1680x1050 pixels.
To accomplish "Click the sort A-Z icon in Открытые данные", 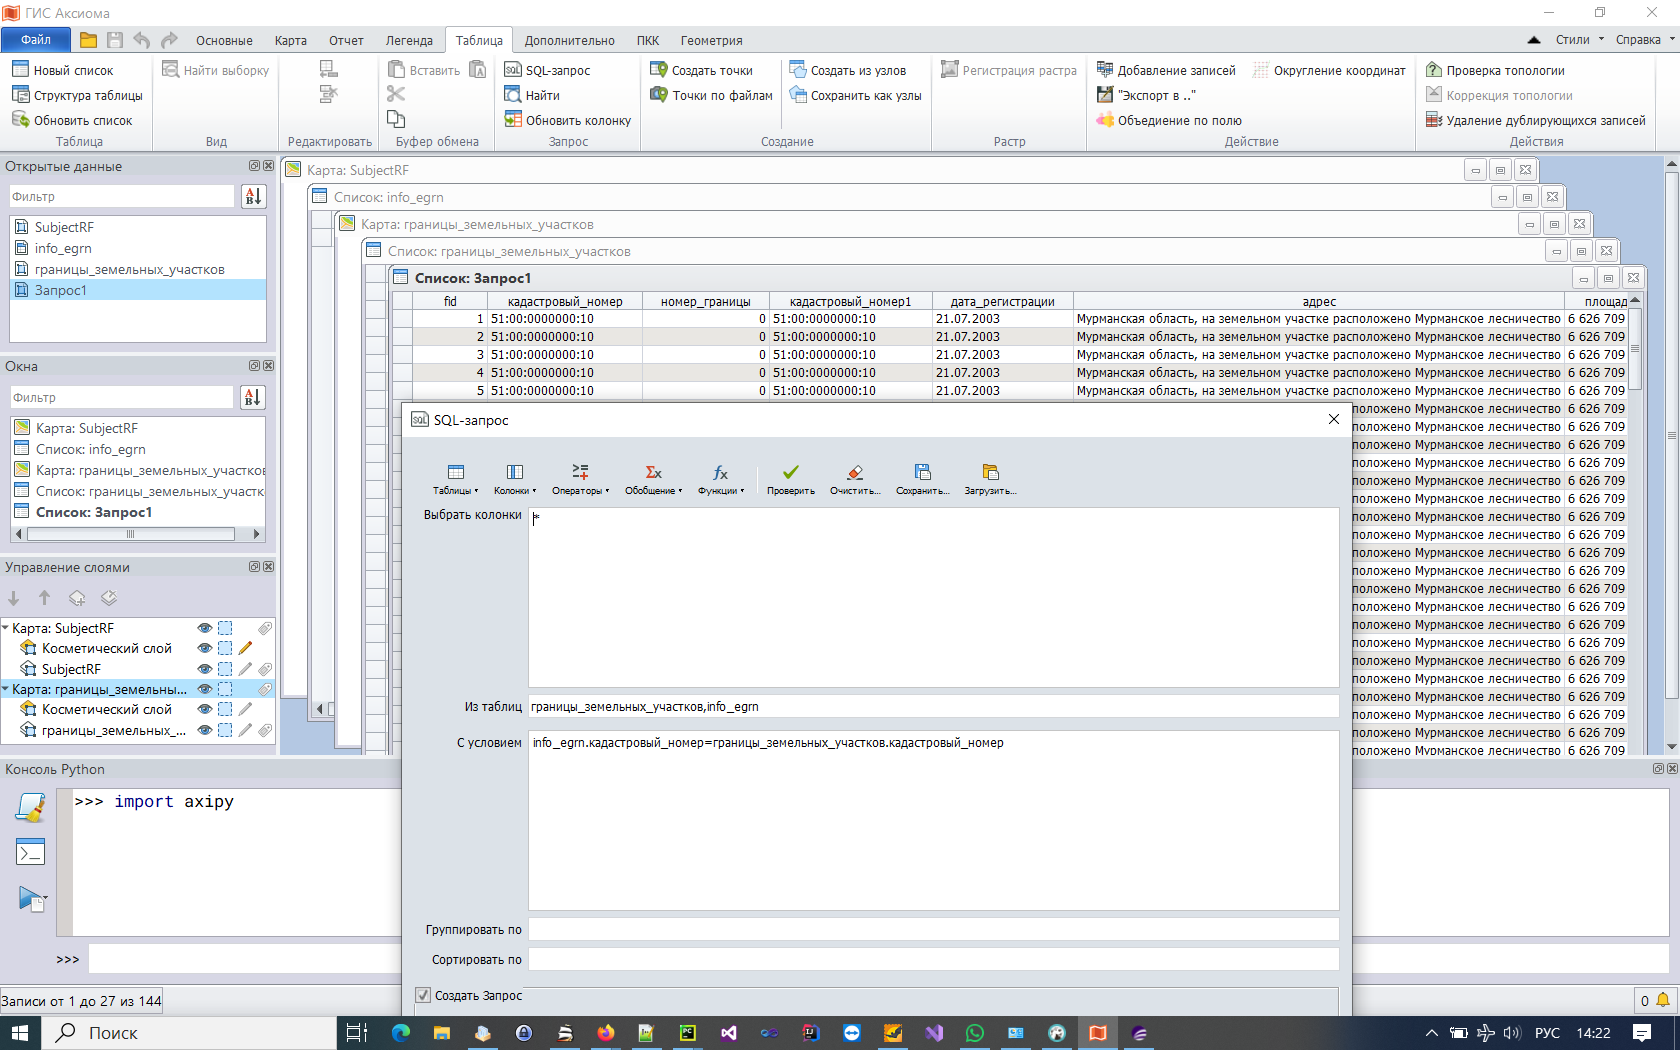I will [x=253, y=197].
